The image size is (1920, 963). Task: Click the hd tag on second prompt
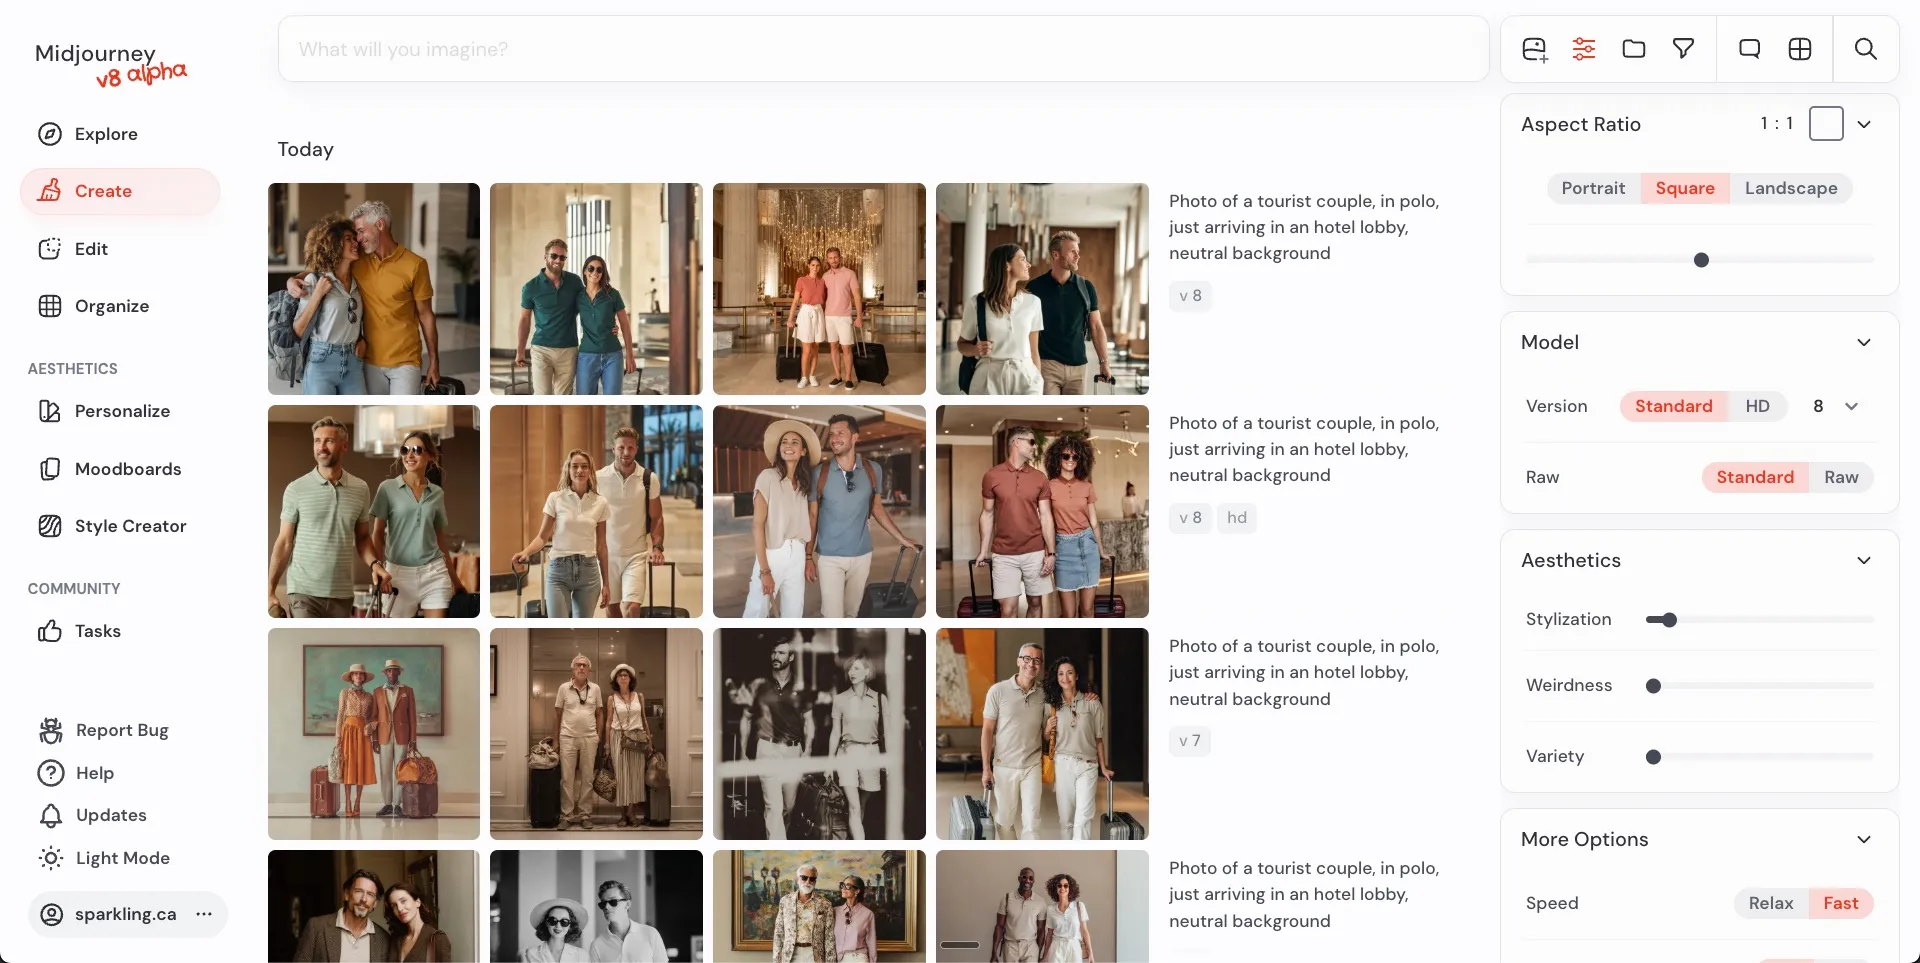[1237, 518]
